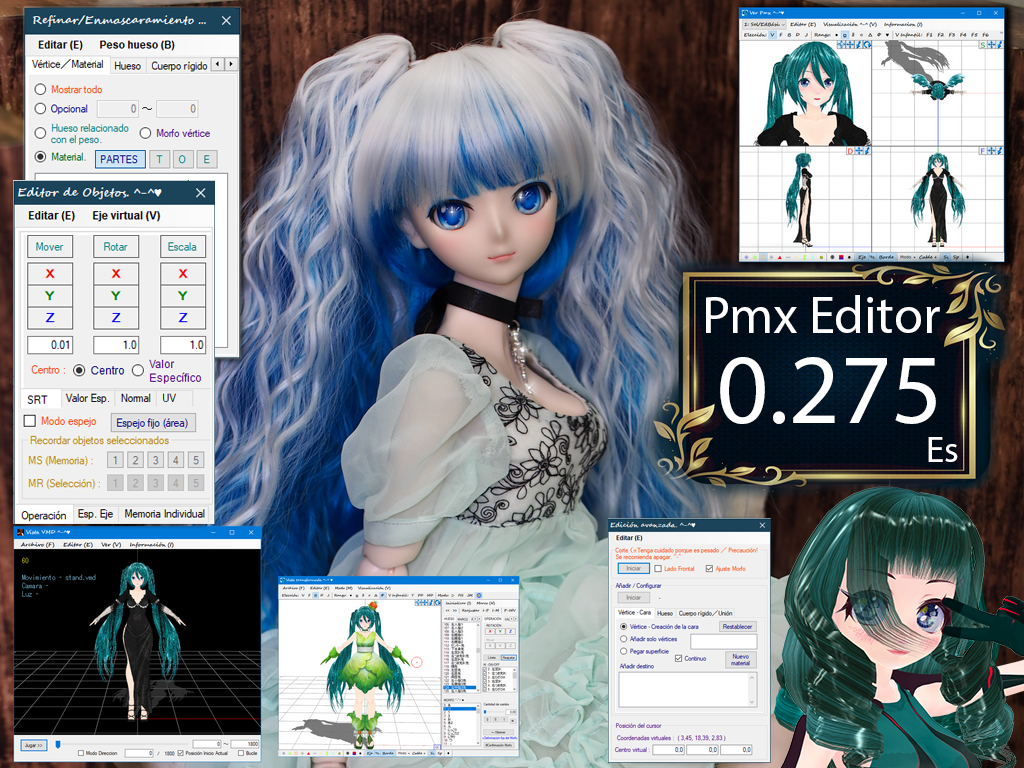The width and height of the screenshot is (1024, 768).
Task: Click the Añadir destino list box
Action: [688, 690]
